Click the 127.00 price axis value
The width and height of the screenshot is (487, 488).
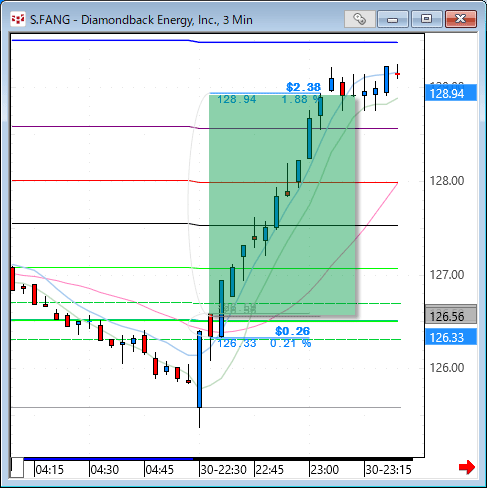click(x=447, y=275)
